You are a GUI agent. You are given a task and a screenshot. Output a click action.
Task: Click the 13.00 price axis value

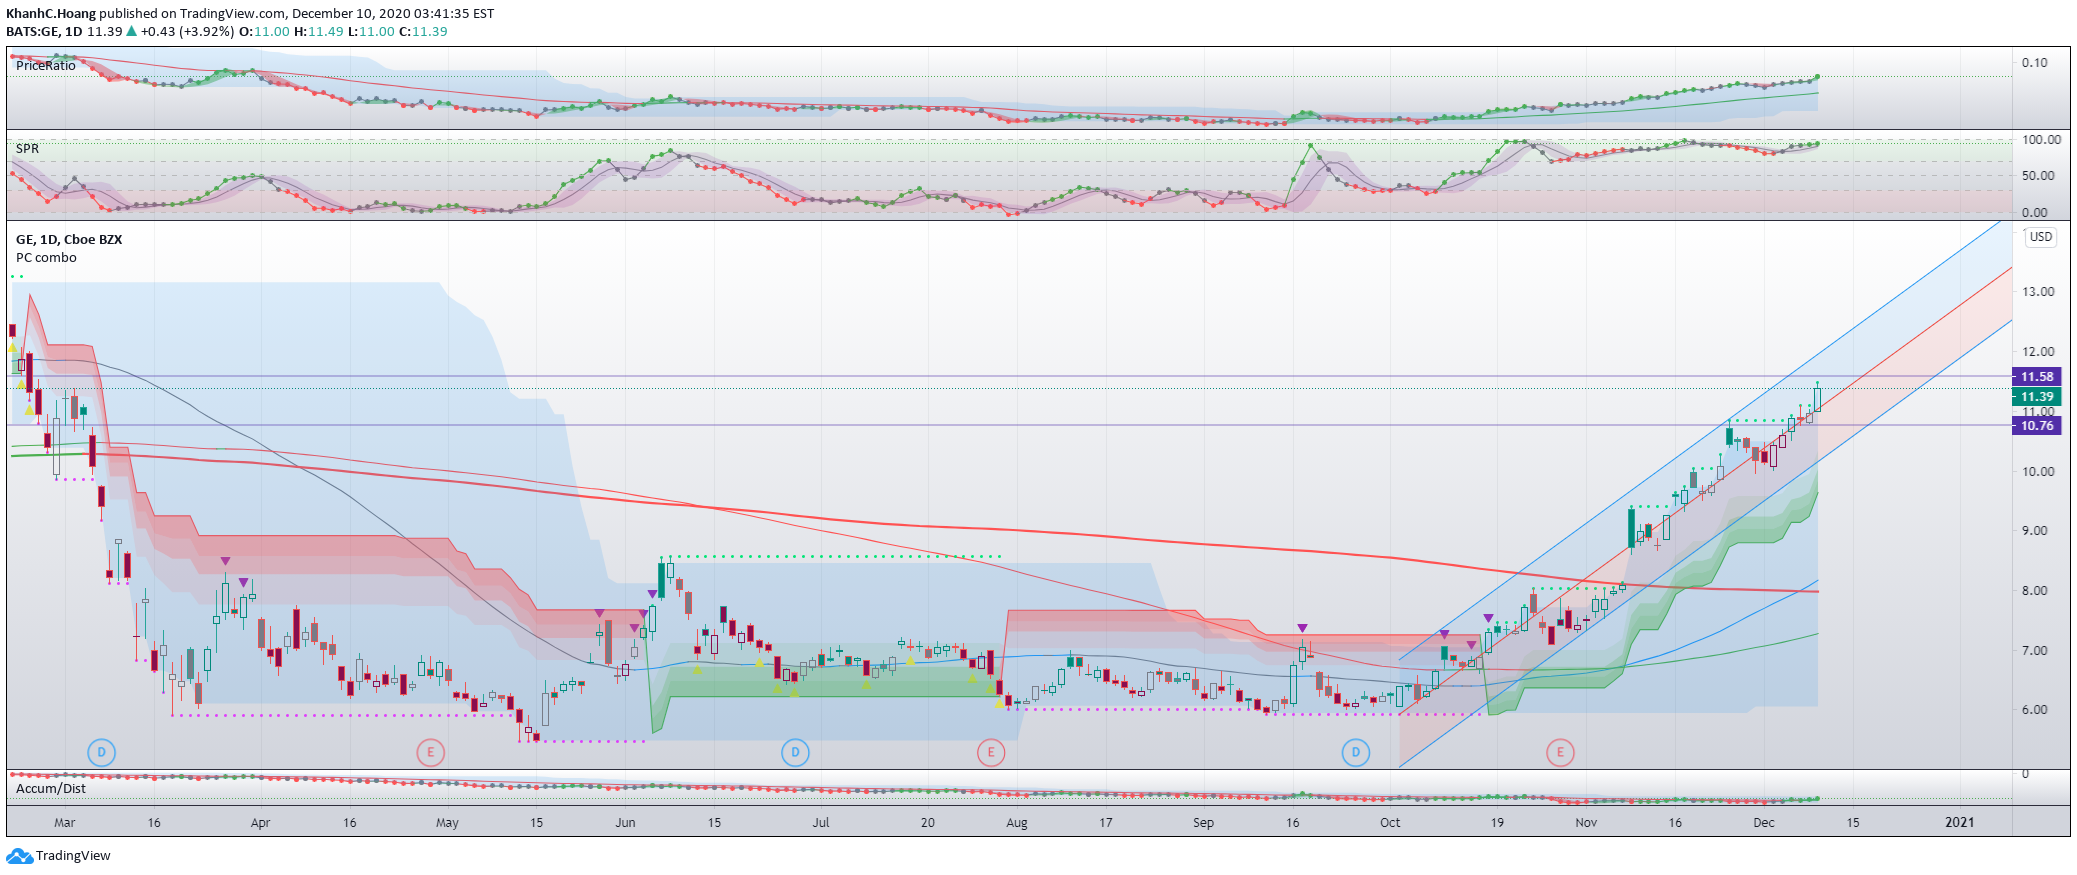click(2038, 292)
